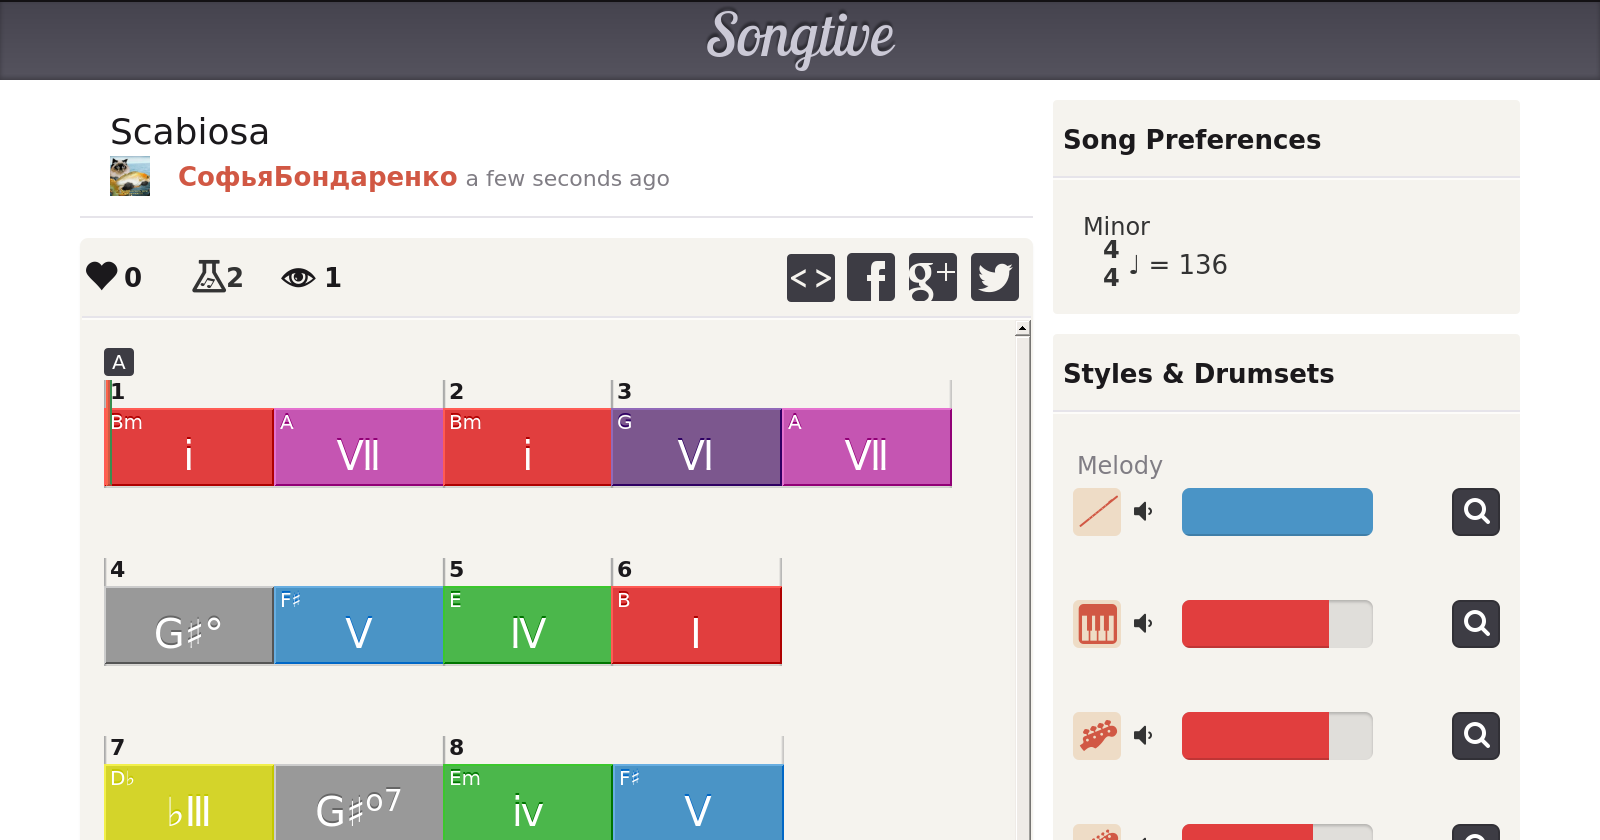Mute the guitar track speaker

point(1143,736)
